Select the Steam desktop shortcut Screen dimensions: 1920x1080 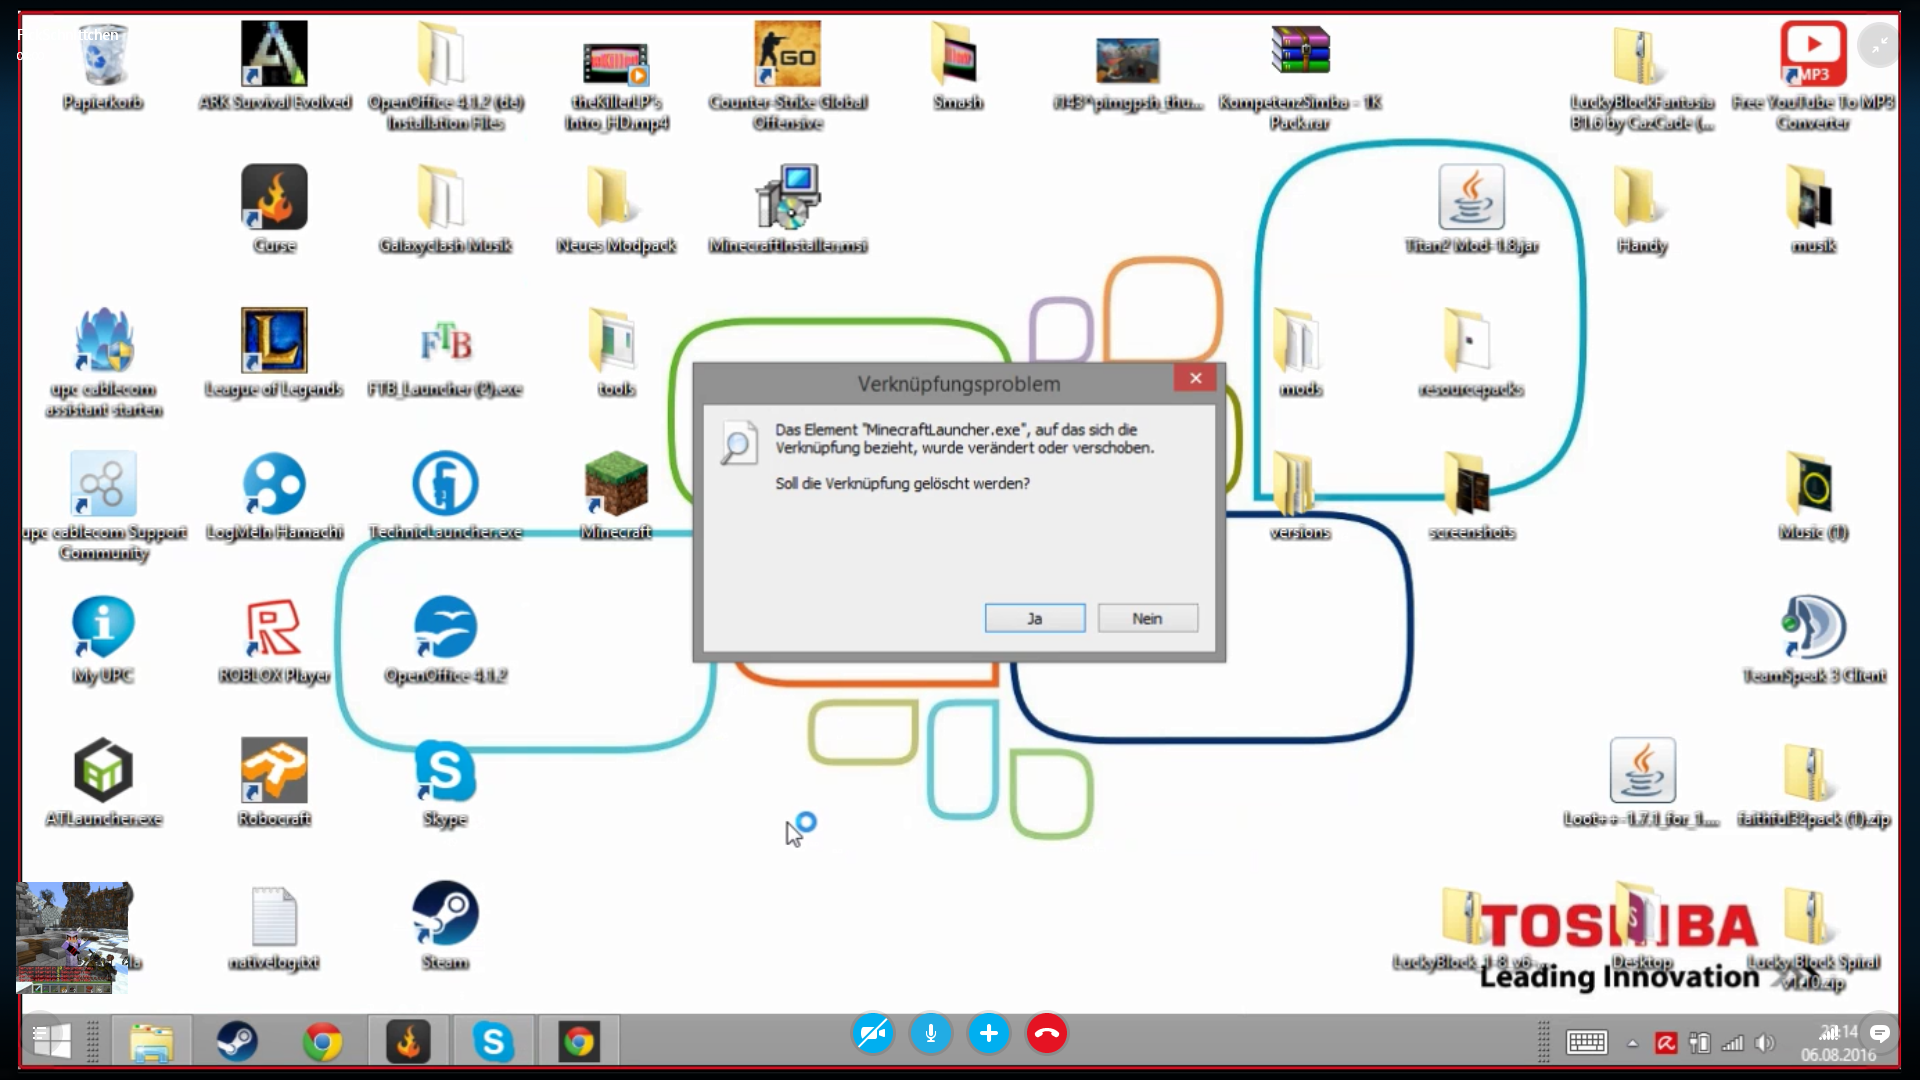445,926
